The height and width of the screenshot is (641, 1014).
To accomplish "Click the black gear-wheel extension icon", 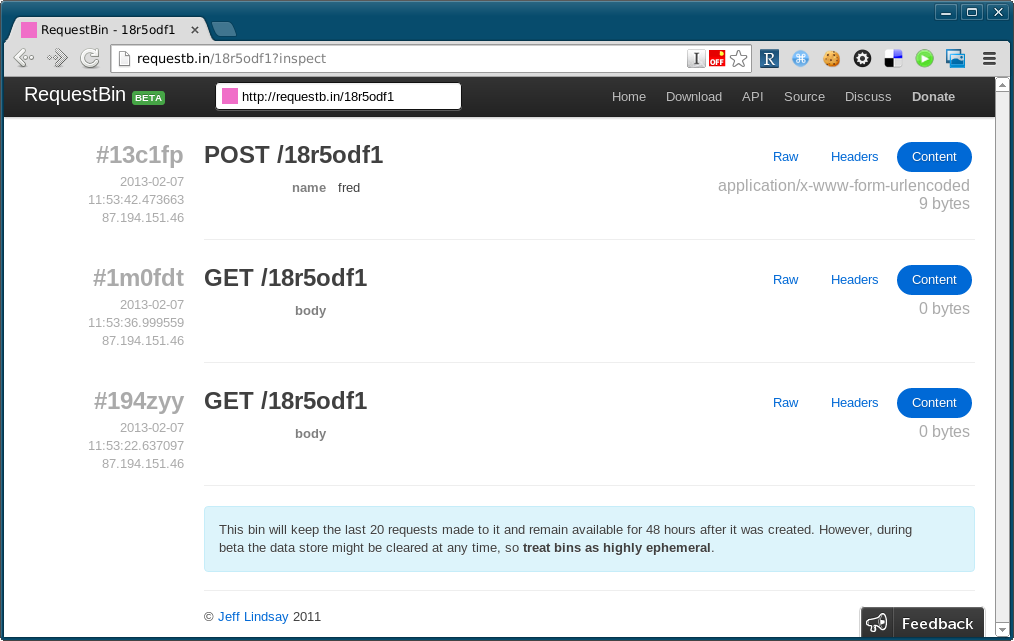I will (x=862, y=59).
